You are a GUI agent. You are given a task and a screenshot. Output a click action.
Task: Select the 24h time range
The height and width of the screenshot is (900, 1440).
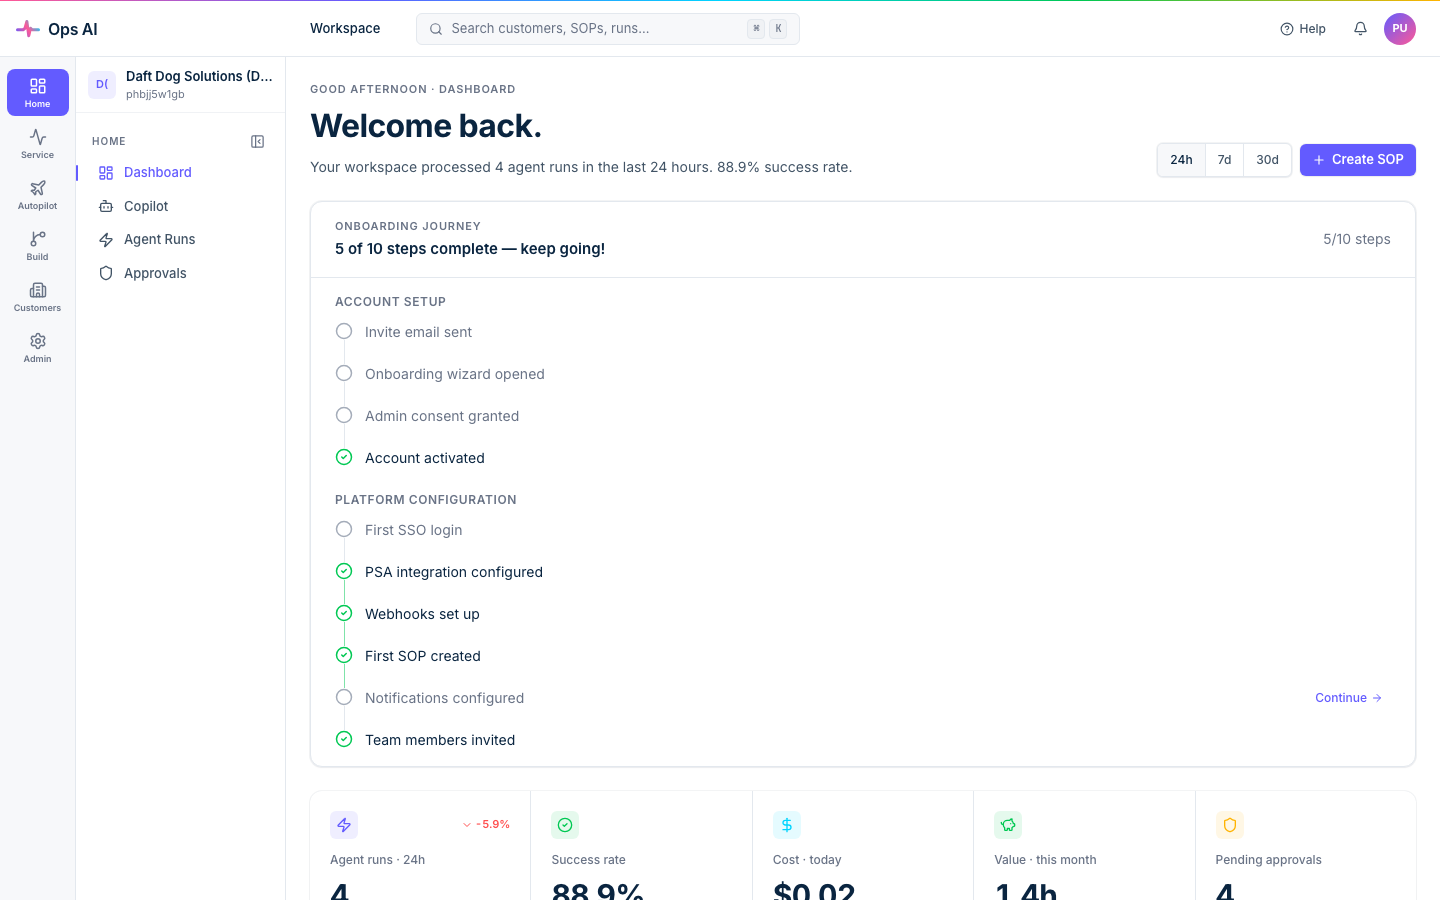(x=1181, y=160)
